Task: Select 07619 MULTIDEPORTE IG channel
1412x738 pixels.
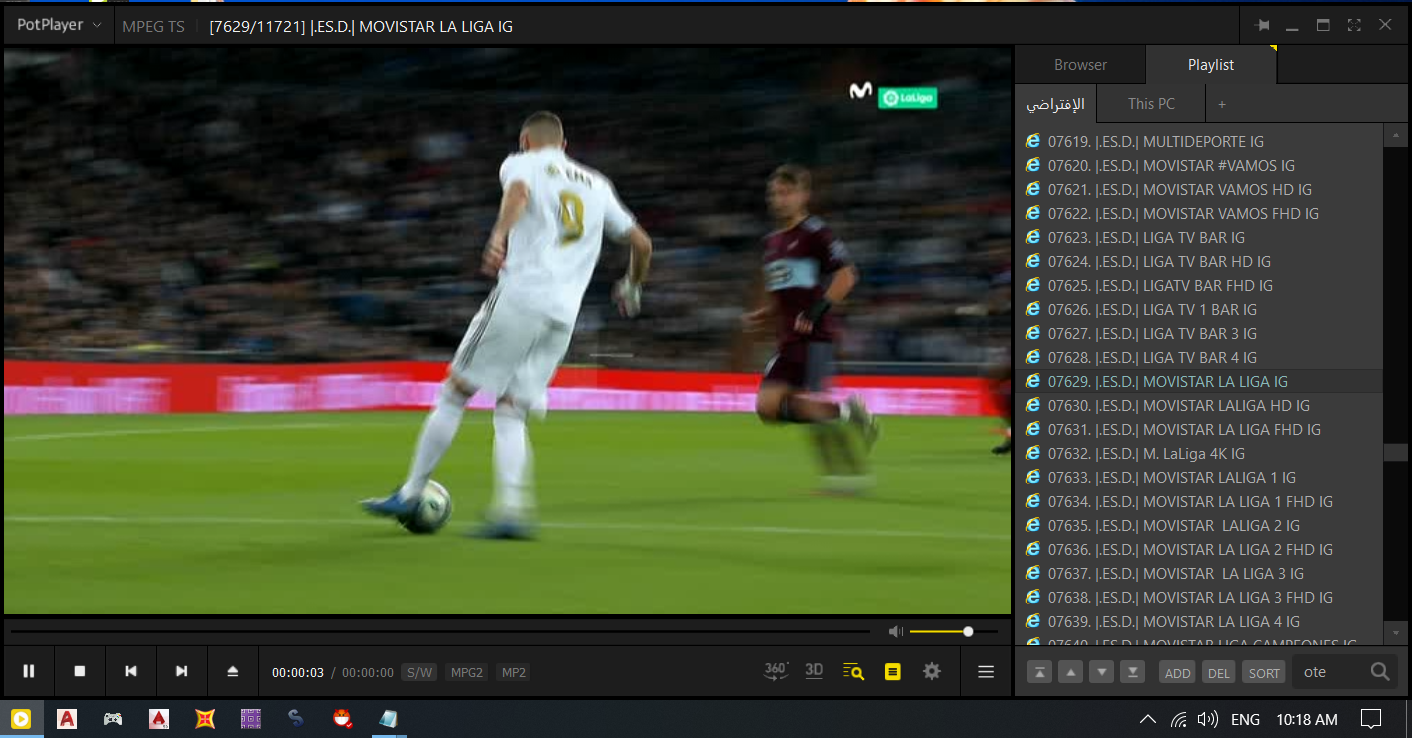Action: click(x=1199, y=142)
